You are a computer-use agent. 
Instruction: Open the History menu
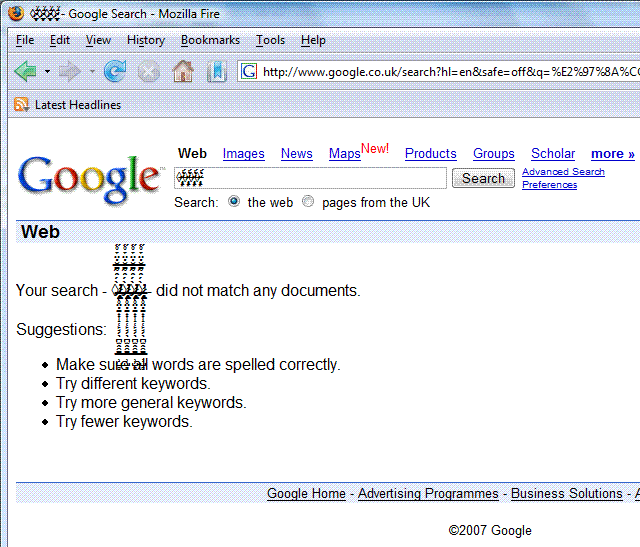146,40
